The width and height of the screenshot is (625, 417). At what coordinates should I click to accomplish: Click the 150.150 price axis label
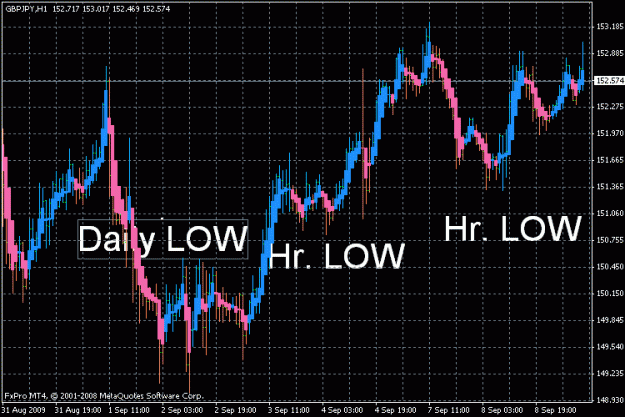(x=610, y=293)
